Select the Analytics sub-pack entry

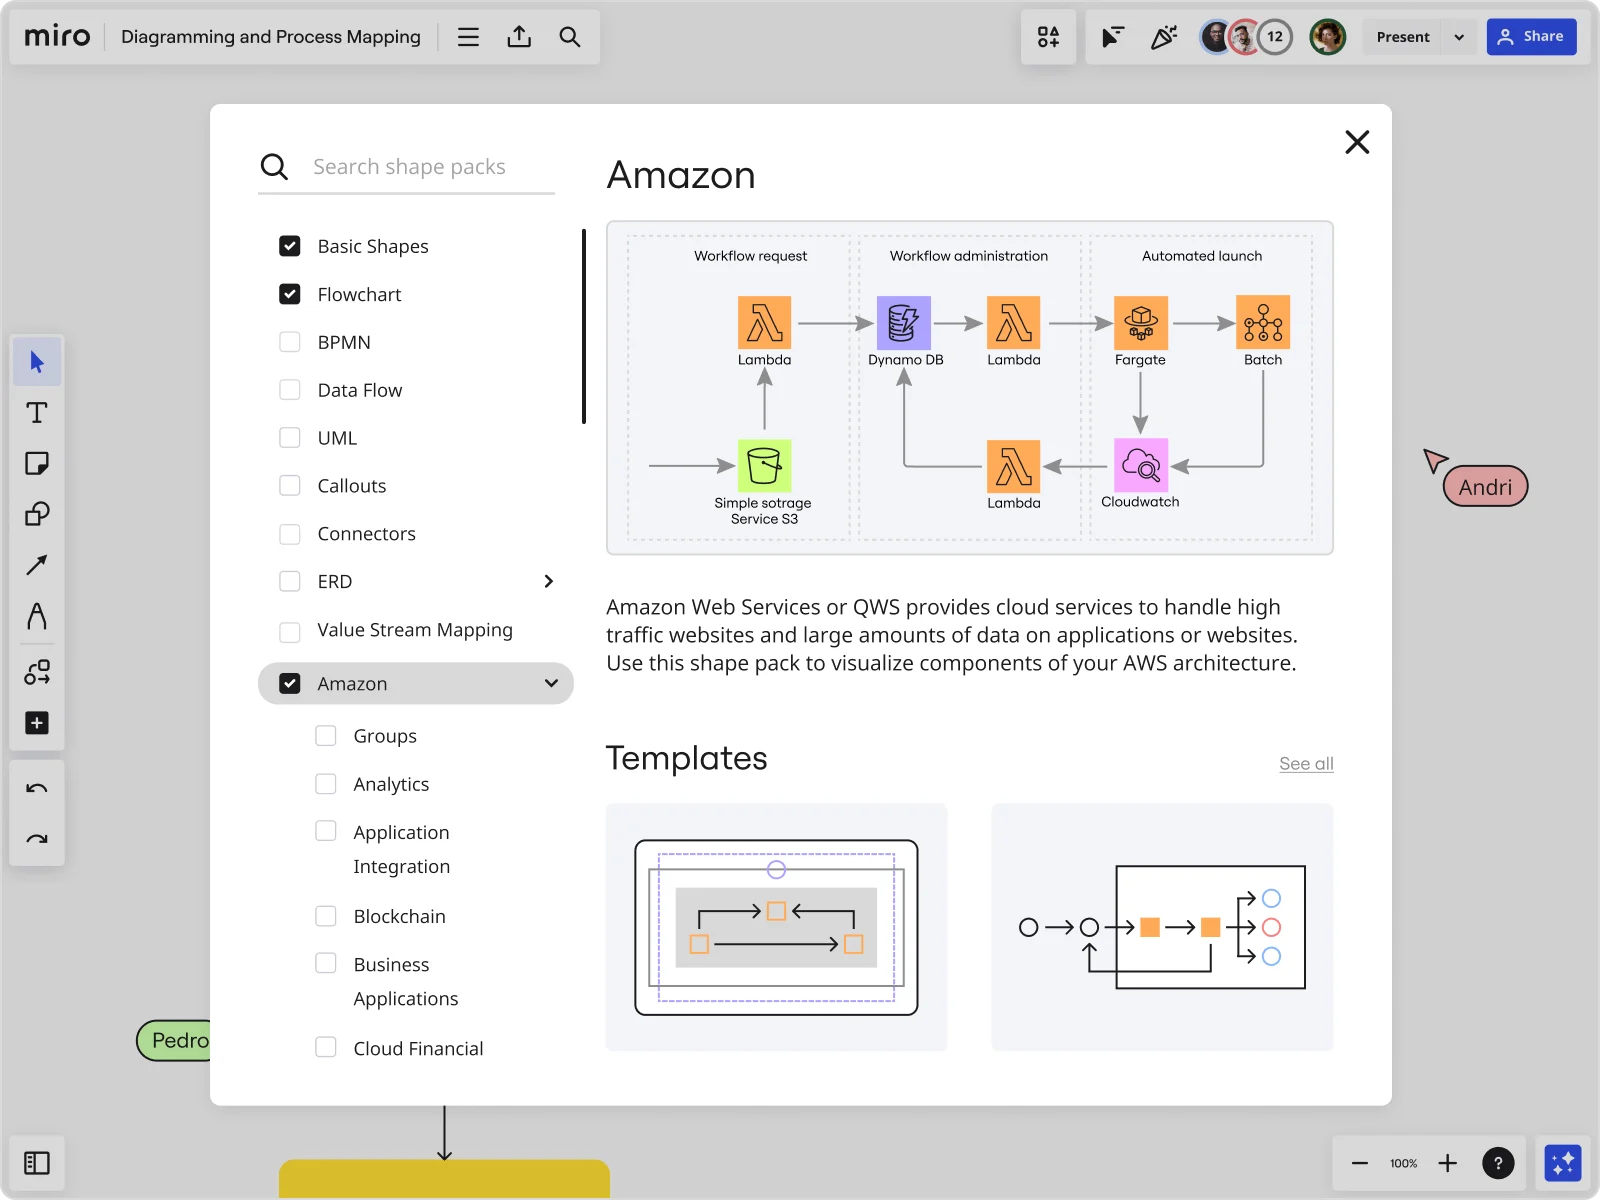tap(325, 783)
